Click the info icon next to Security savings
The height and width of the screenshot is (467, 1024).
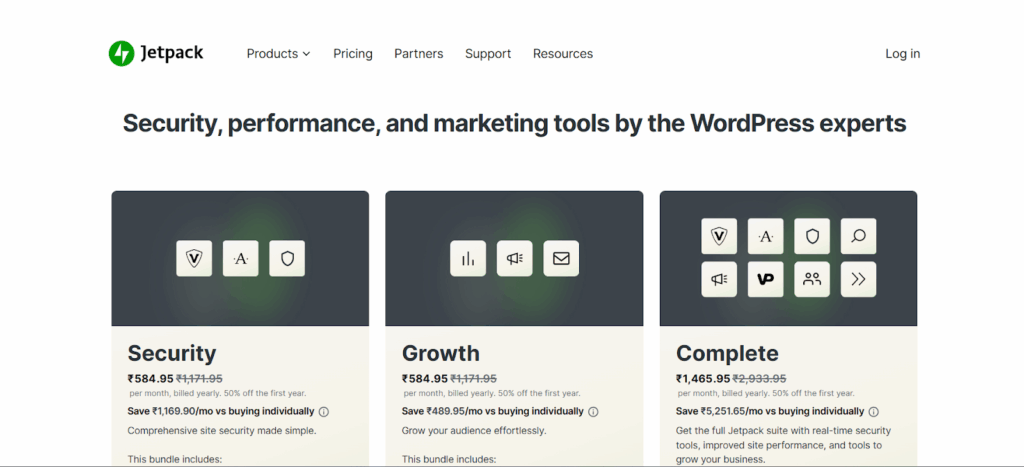pyautogui.click(x=324, y=412)
